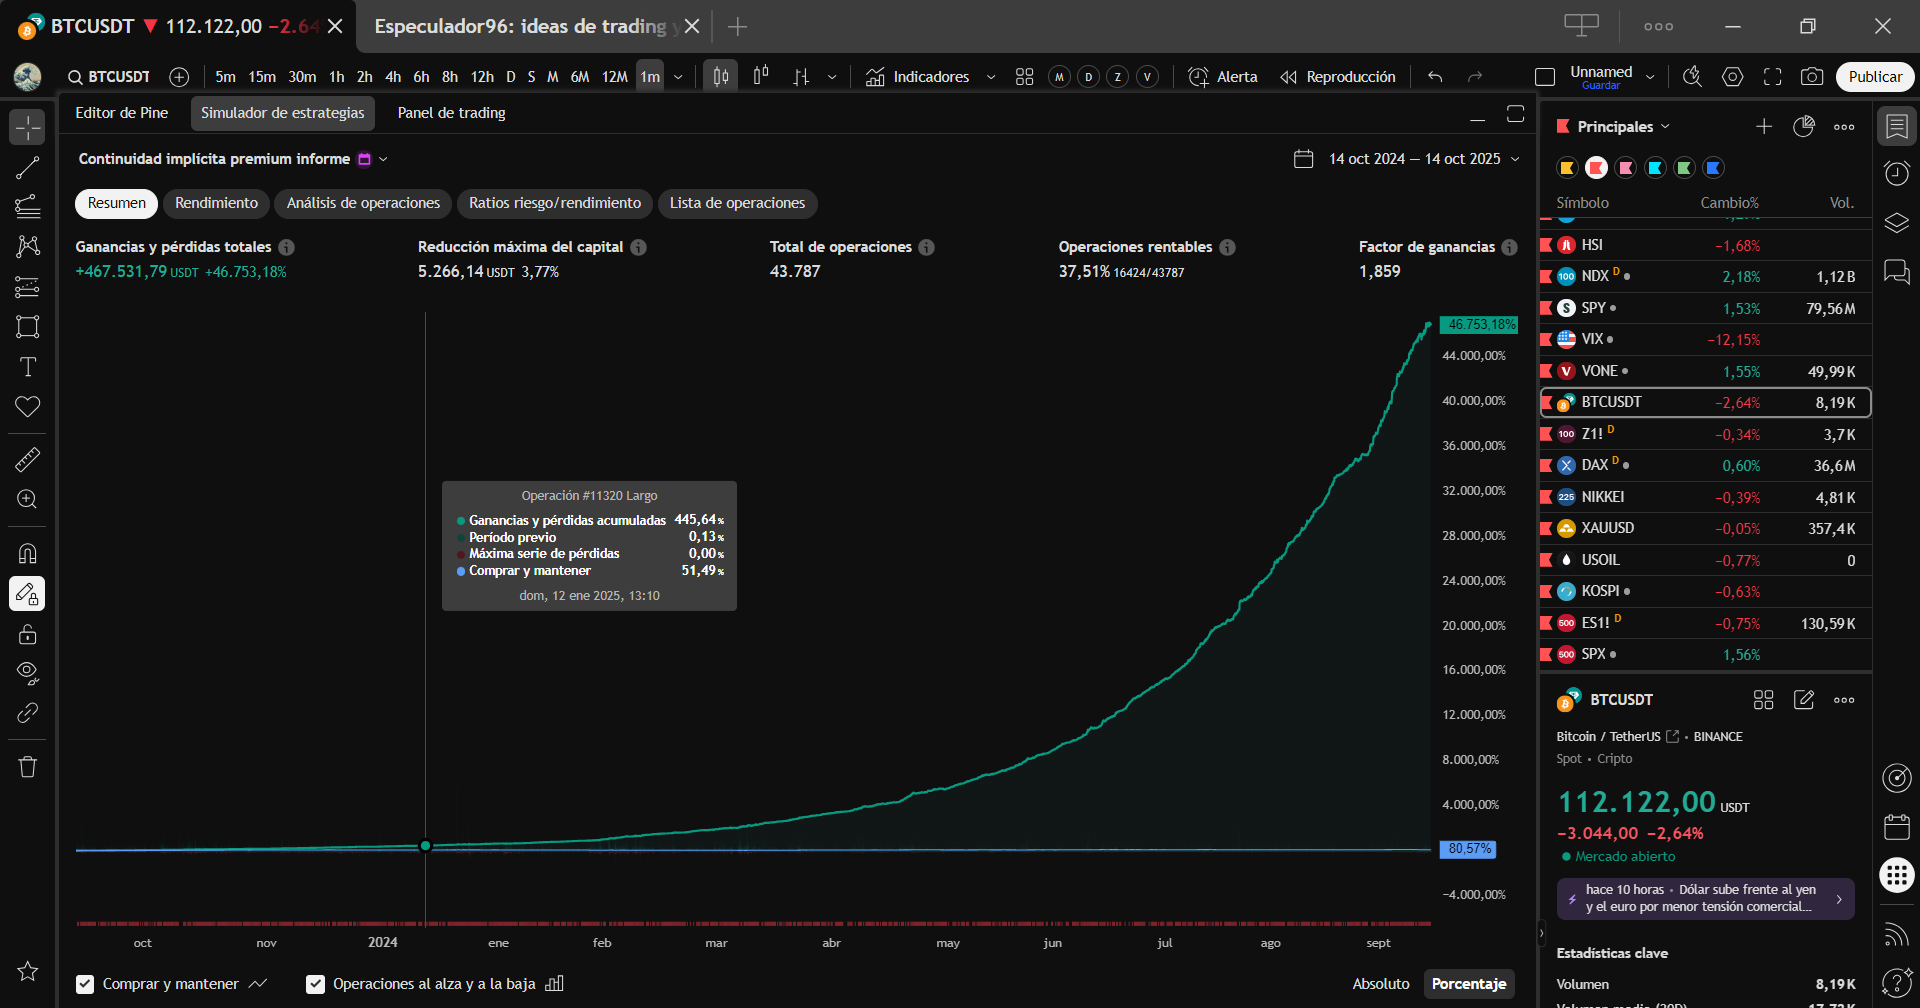Take a chart snapshot with camera icon
Image resolution: width=1920 pixels, height=1008 pixels.
(x=1811, y=77)
